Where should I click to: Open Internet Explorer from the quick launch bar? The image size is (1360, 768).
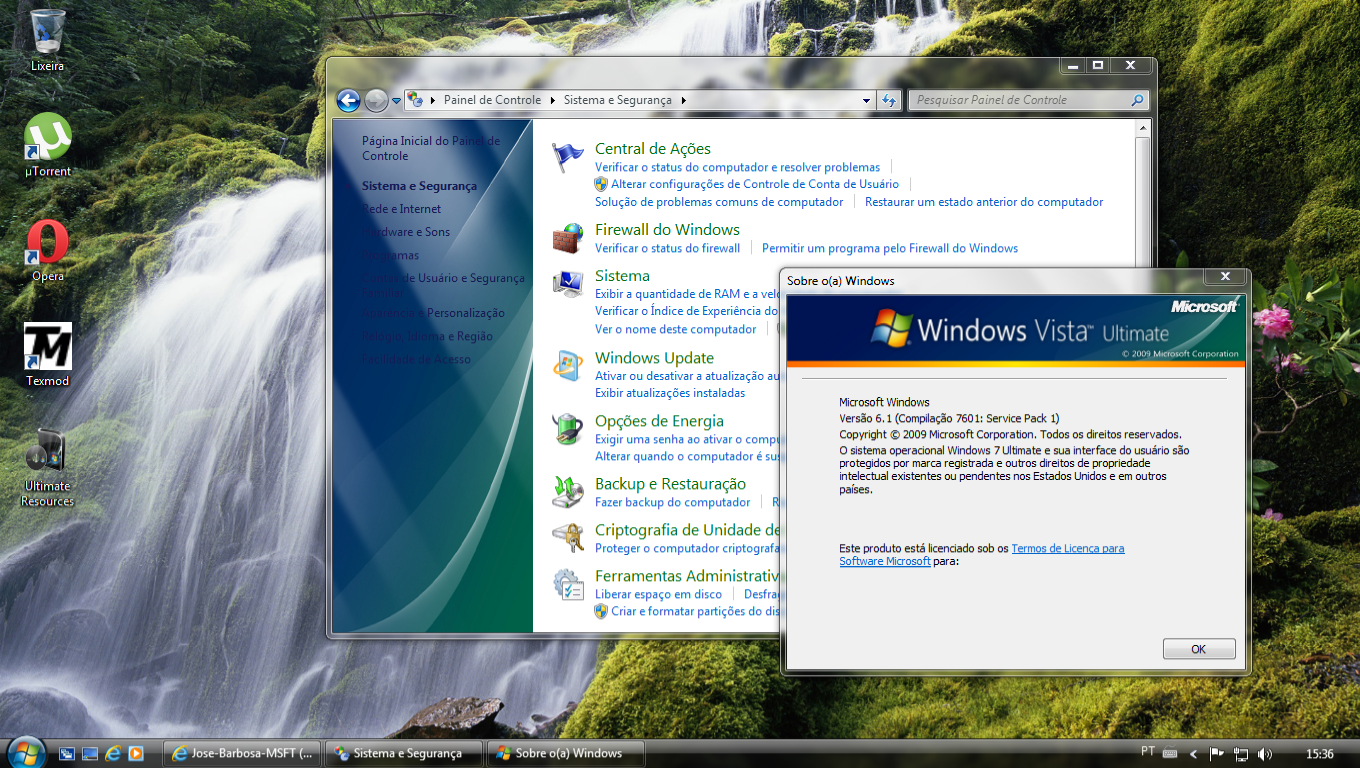click(x=112, y=753)
